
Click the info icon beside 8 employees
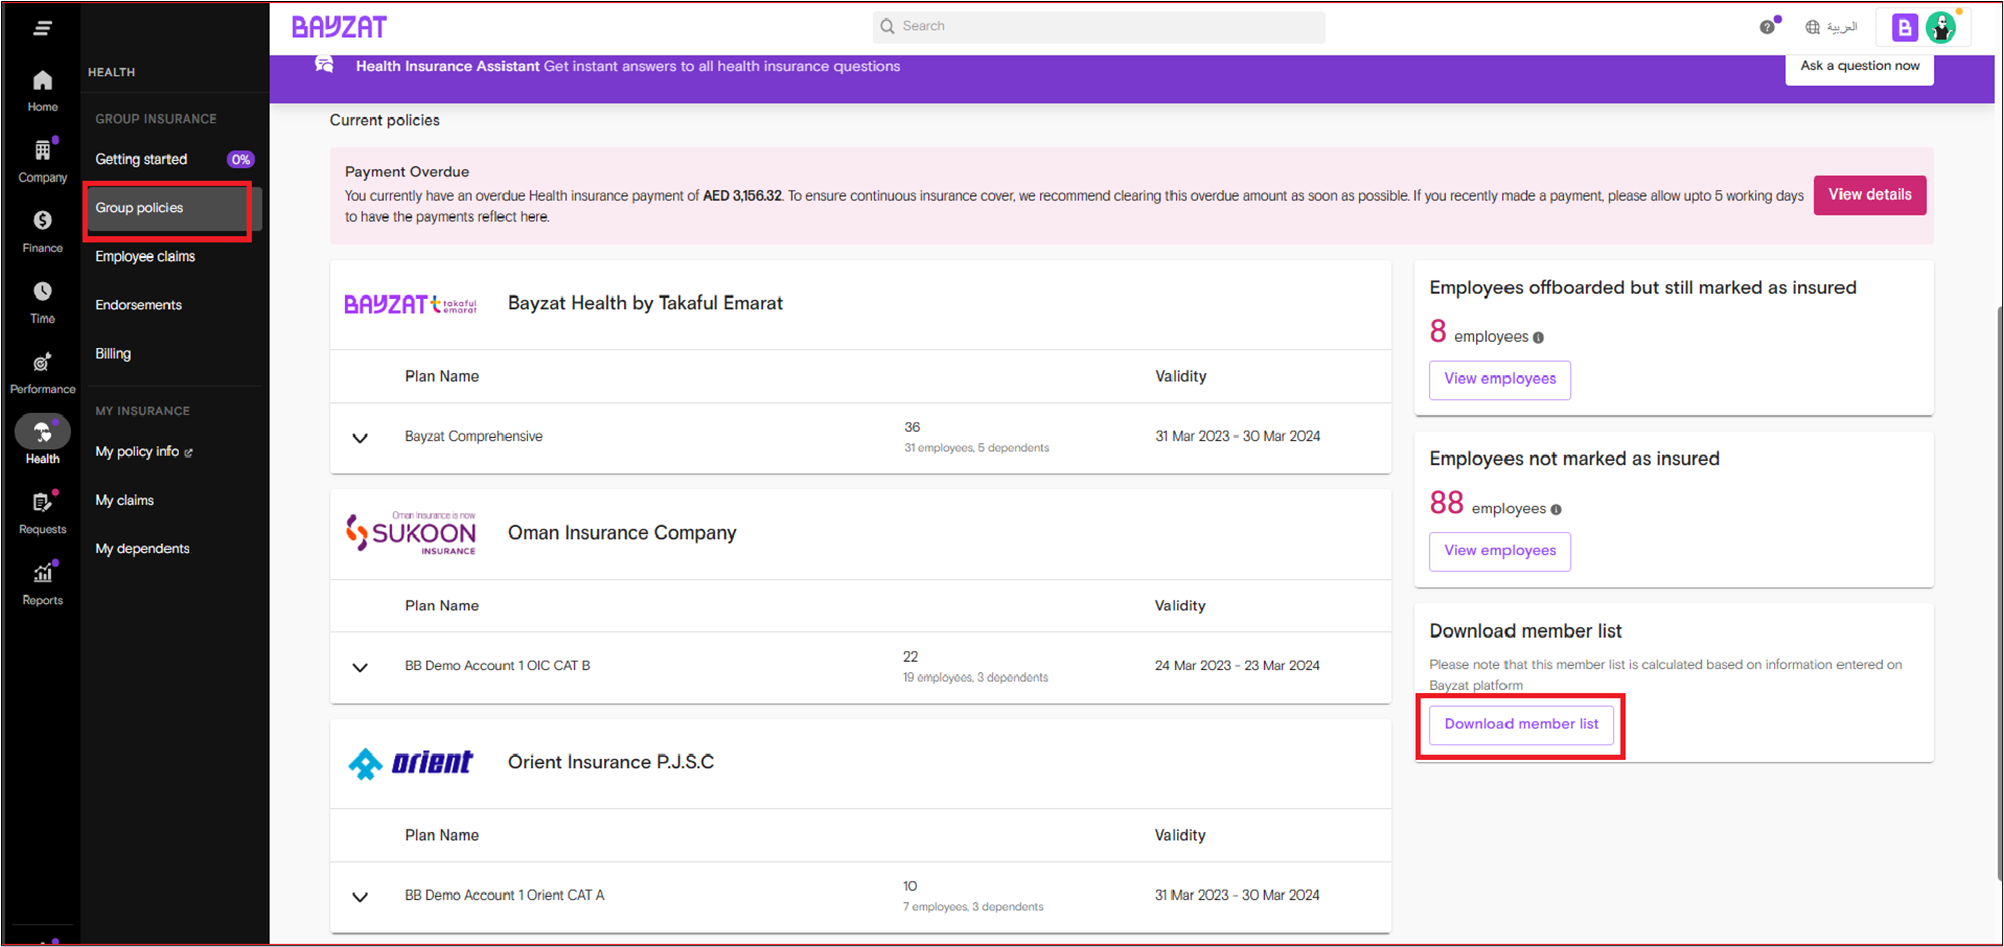tap(1538, 338)
